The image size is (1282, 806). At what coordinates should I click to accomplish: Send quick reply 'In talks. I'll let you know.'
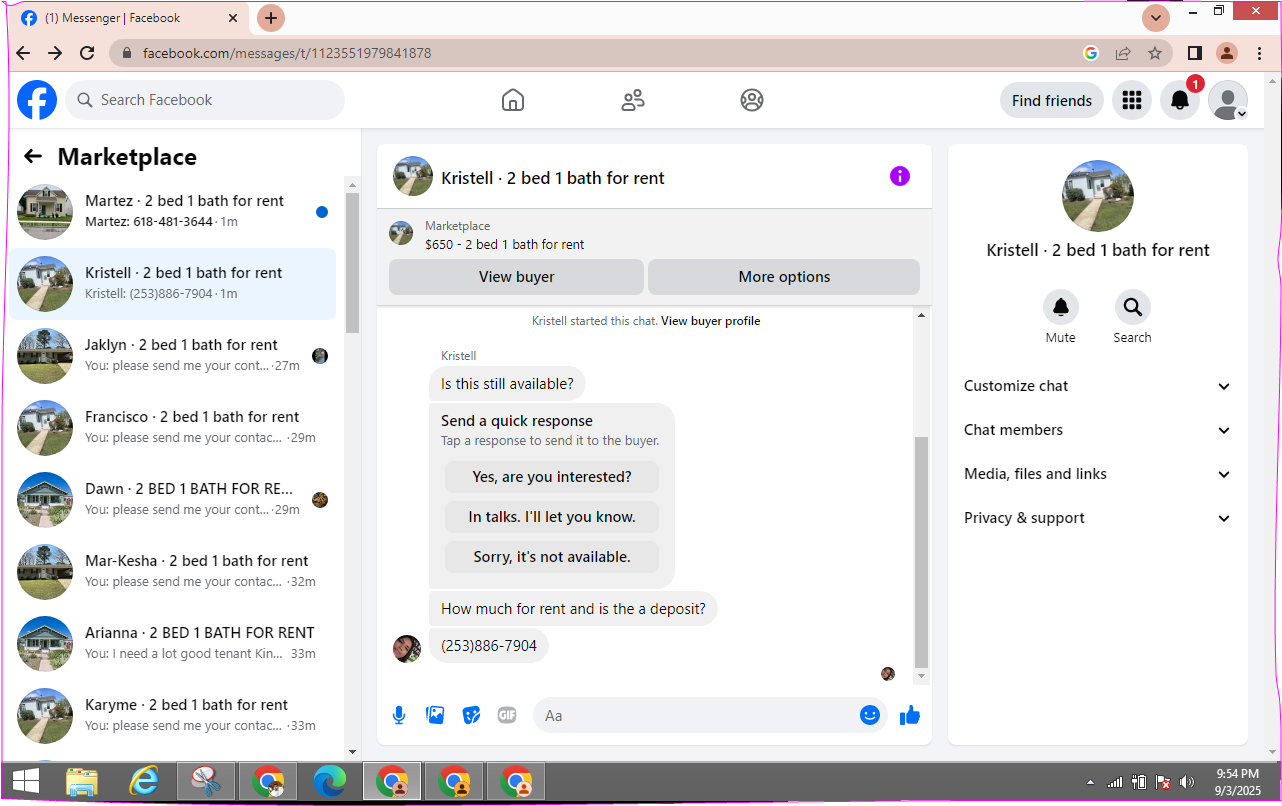pyautogui.click(x=552, y=517)
